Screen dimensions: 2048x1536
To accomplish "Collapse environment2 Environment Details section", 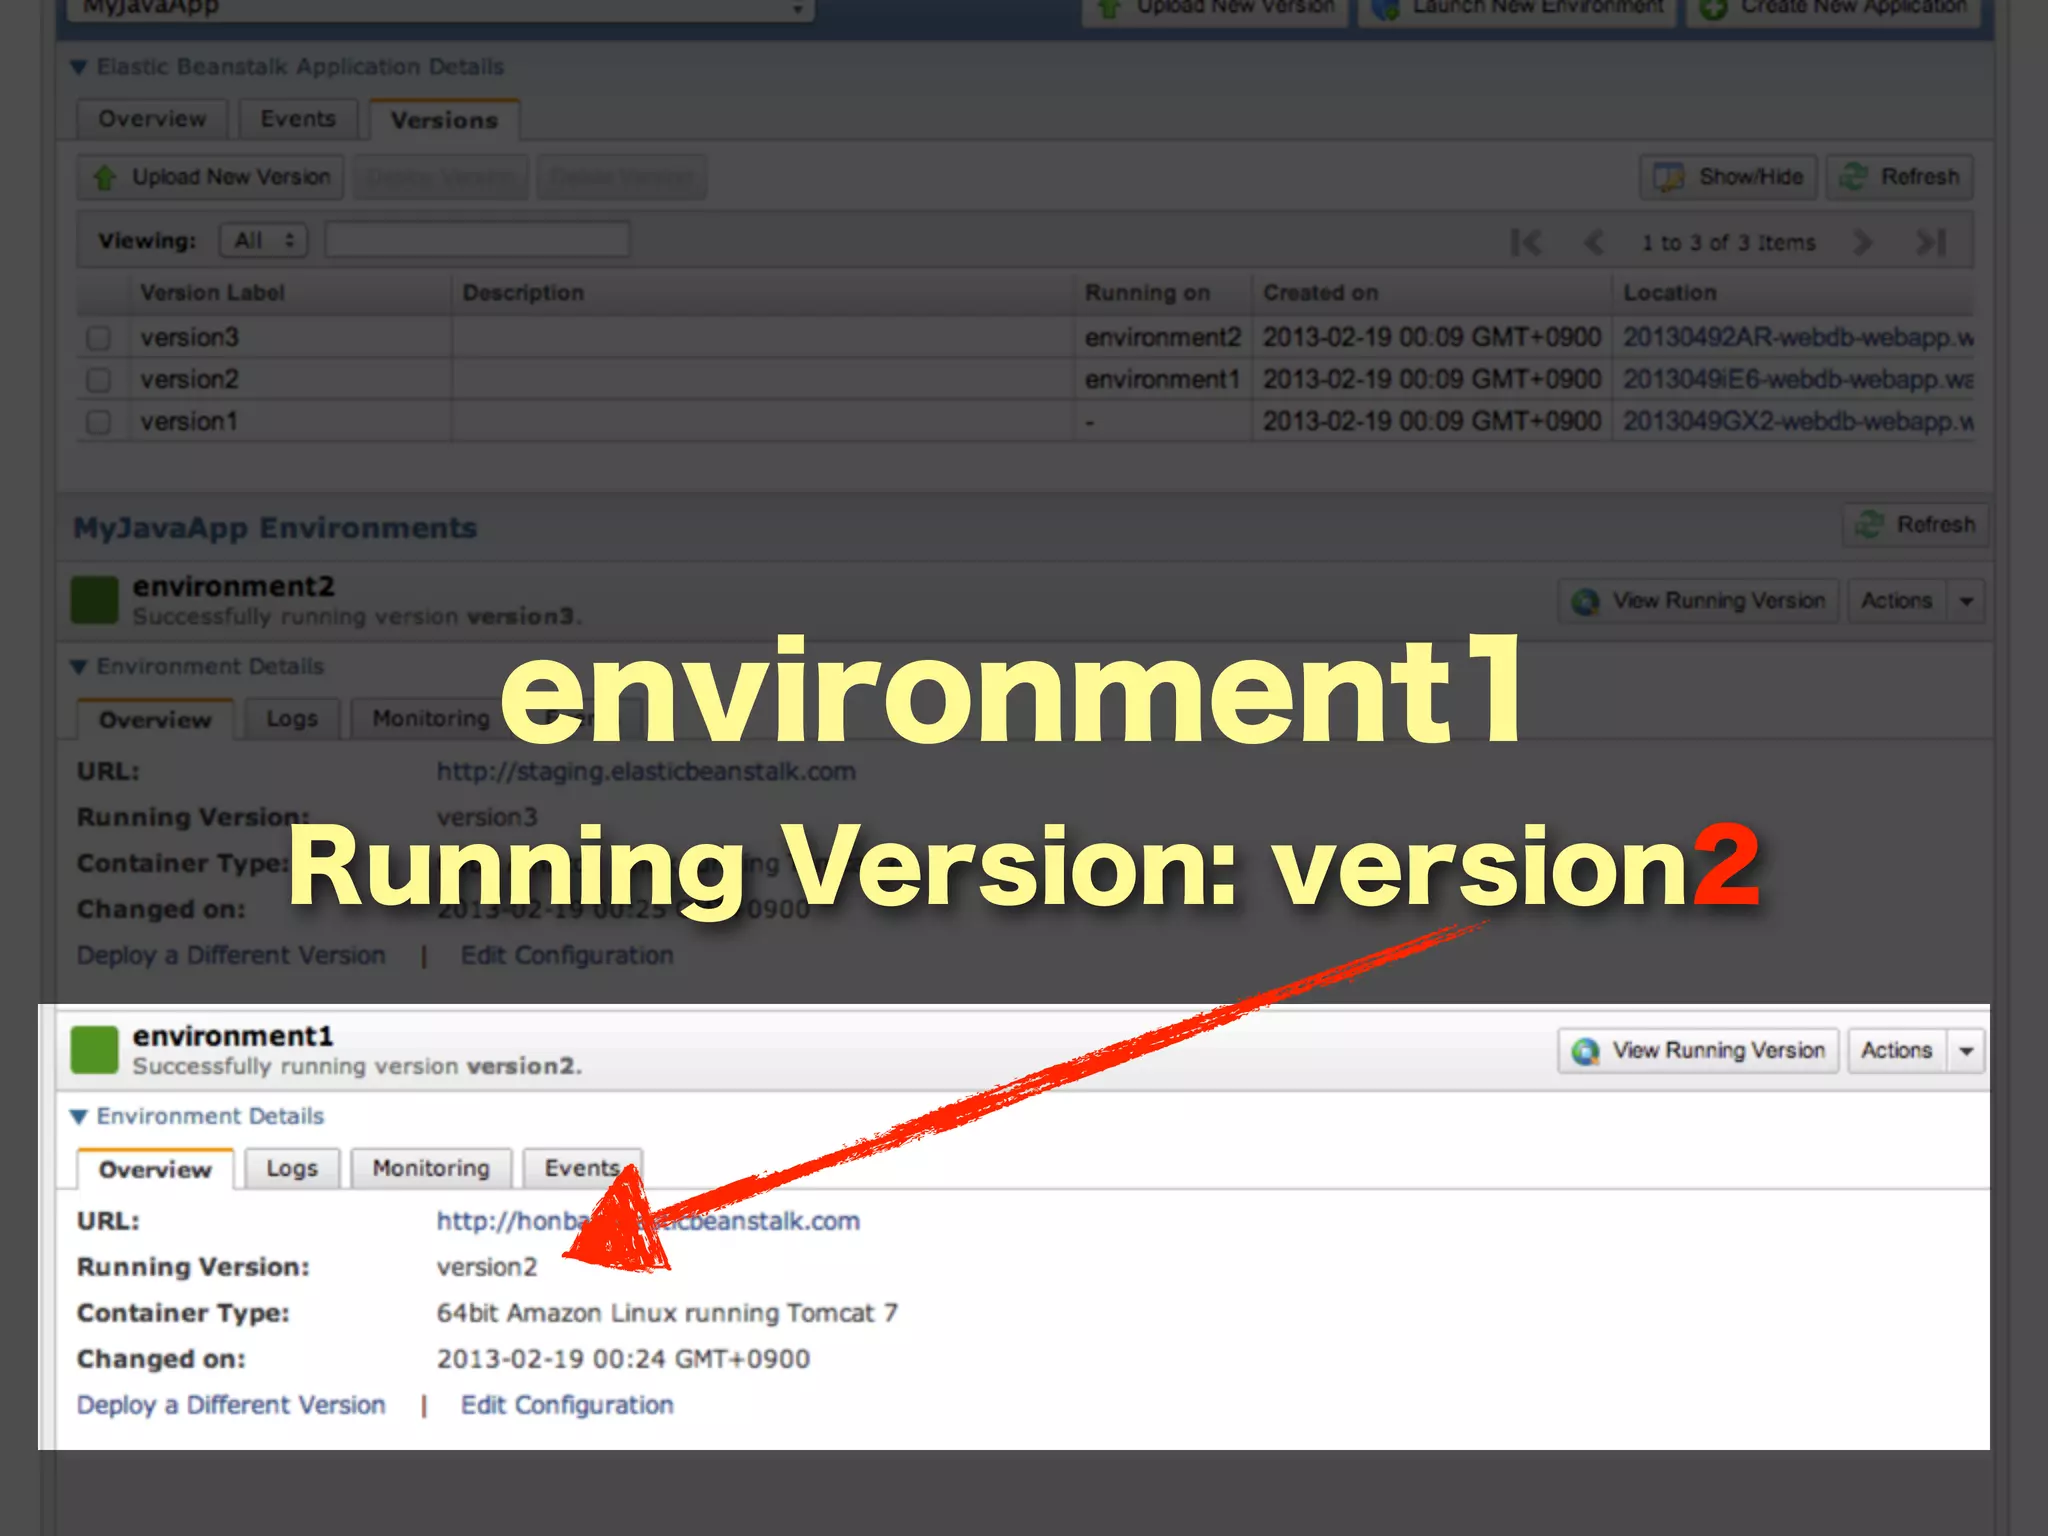I will tap(79, 667).
